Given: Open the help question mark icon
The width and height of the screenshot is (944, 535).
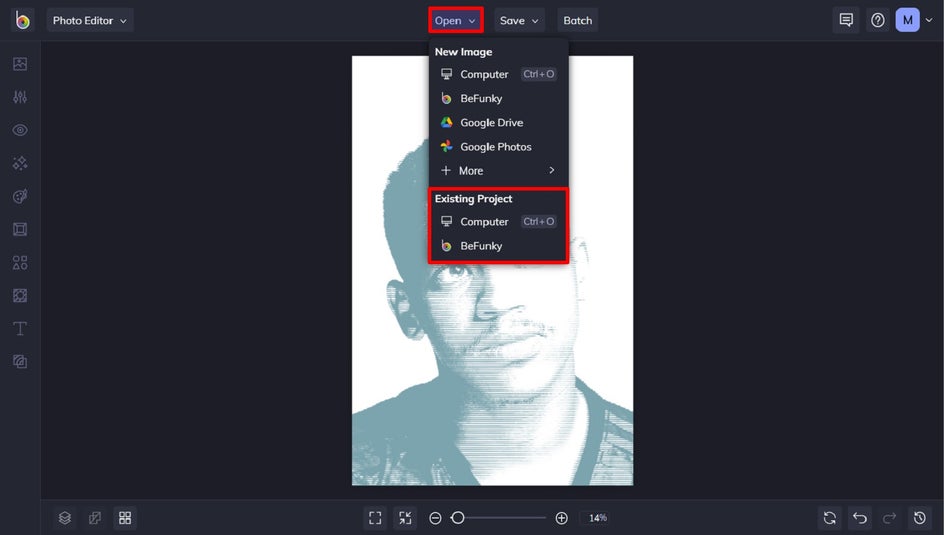Looking at the screenshot, I should pyautogui.click(x=878, y=20).
